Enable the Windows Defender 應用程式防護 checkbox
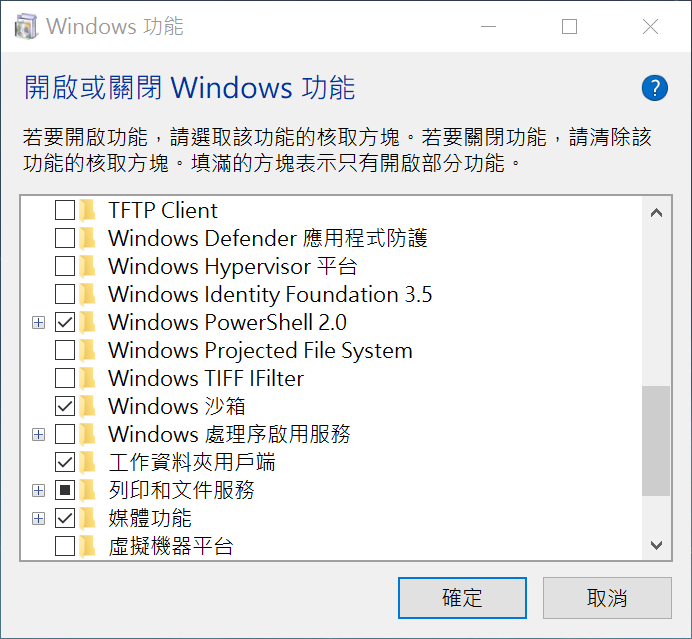692x639 pixels. (x=64, y=239)
